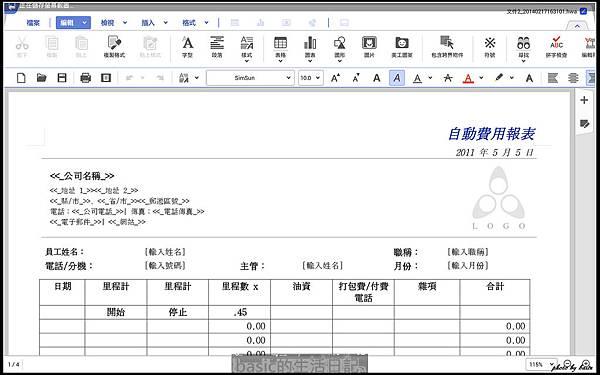Expand the 檢視 menu arrow
Image resolution: width=600 pixels, height=375 pixels.
click(125, 23)
